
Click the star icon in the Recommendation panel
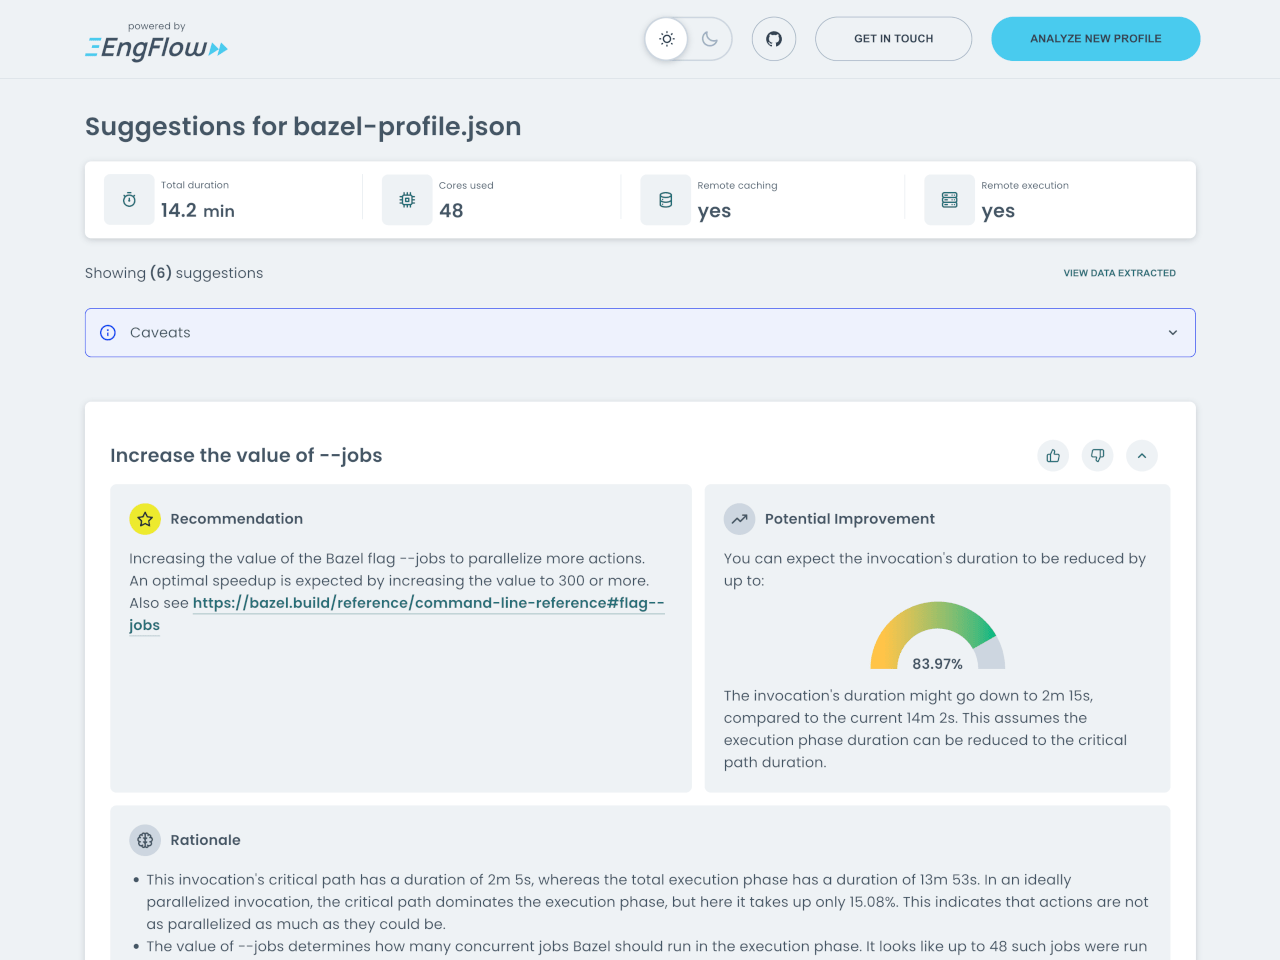145,519
